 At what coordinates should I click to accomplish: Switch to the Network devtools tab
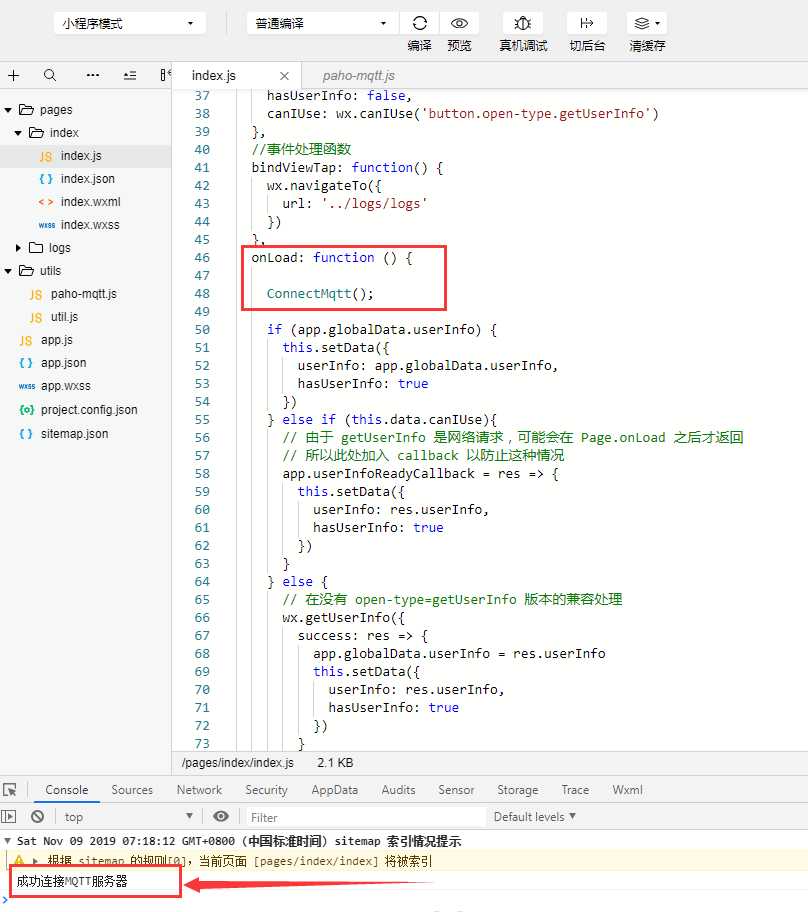coord(199,790)
